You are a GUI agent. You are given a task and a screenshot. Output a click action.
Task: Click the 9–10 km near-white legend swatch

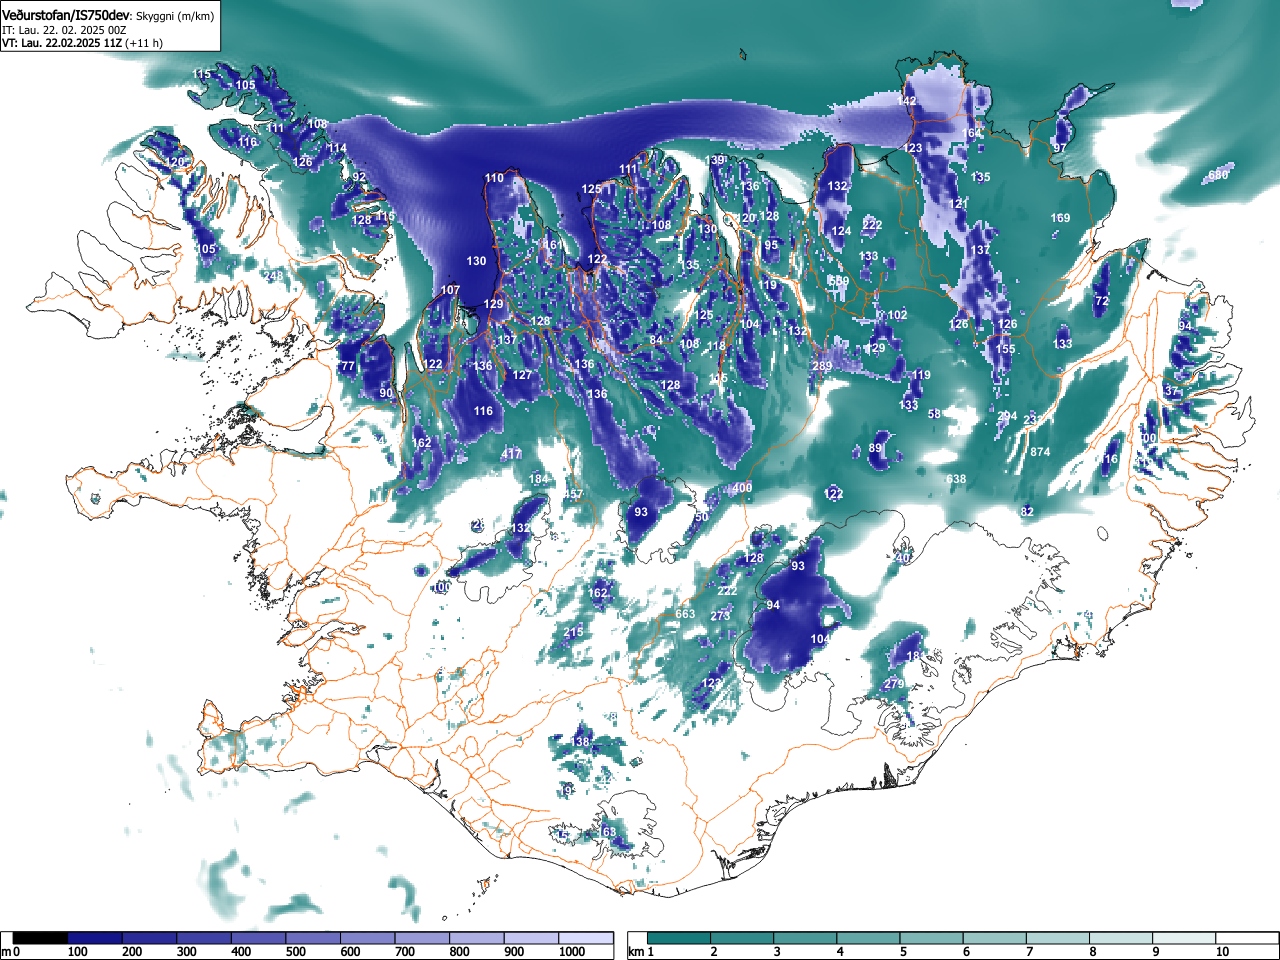1185,938
